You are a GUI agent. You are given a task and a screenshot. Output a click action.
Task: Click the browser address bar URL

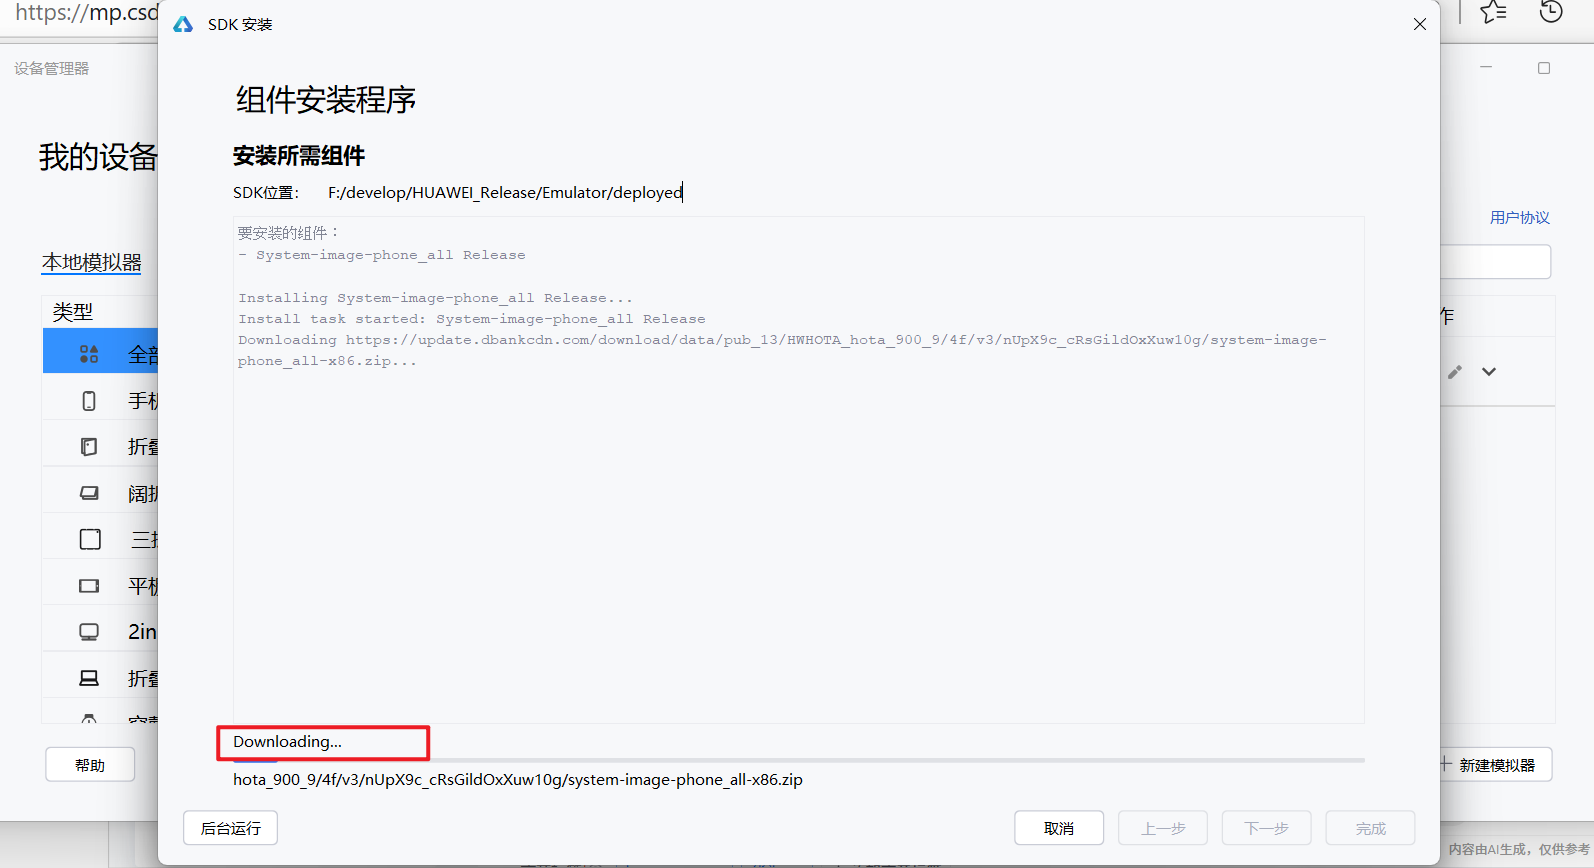pos(85,13)
